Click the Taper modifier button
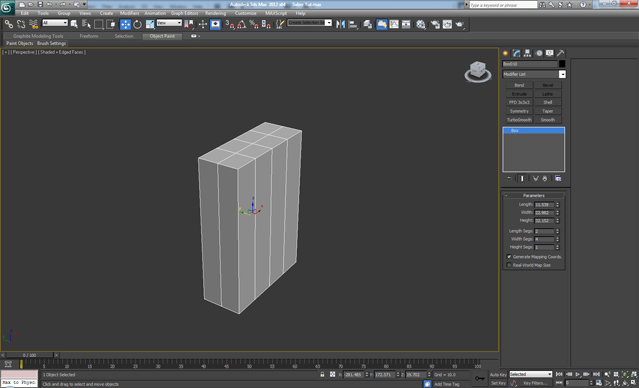 coord(548,111)
